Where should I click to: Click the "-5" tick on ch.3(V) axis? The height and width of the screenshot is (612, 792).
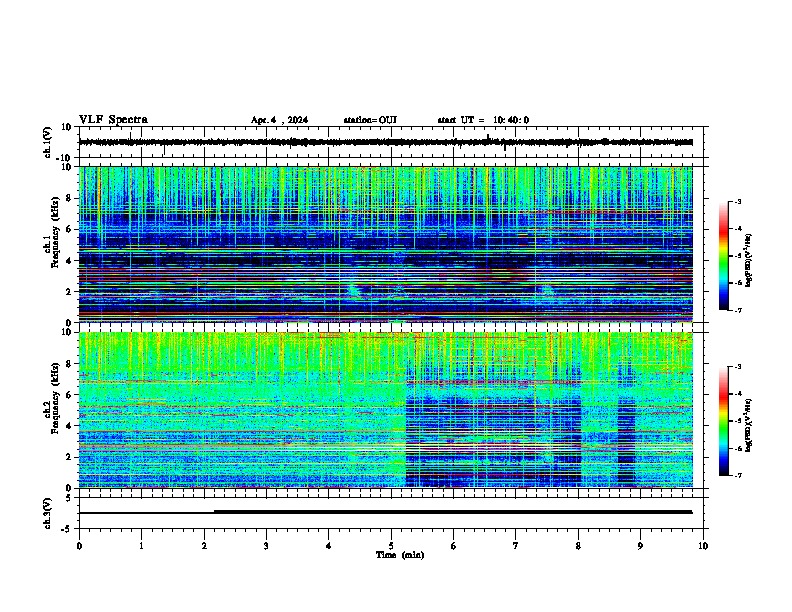click(x=67, y=529)
